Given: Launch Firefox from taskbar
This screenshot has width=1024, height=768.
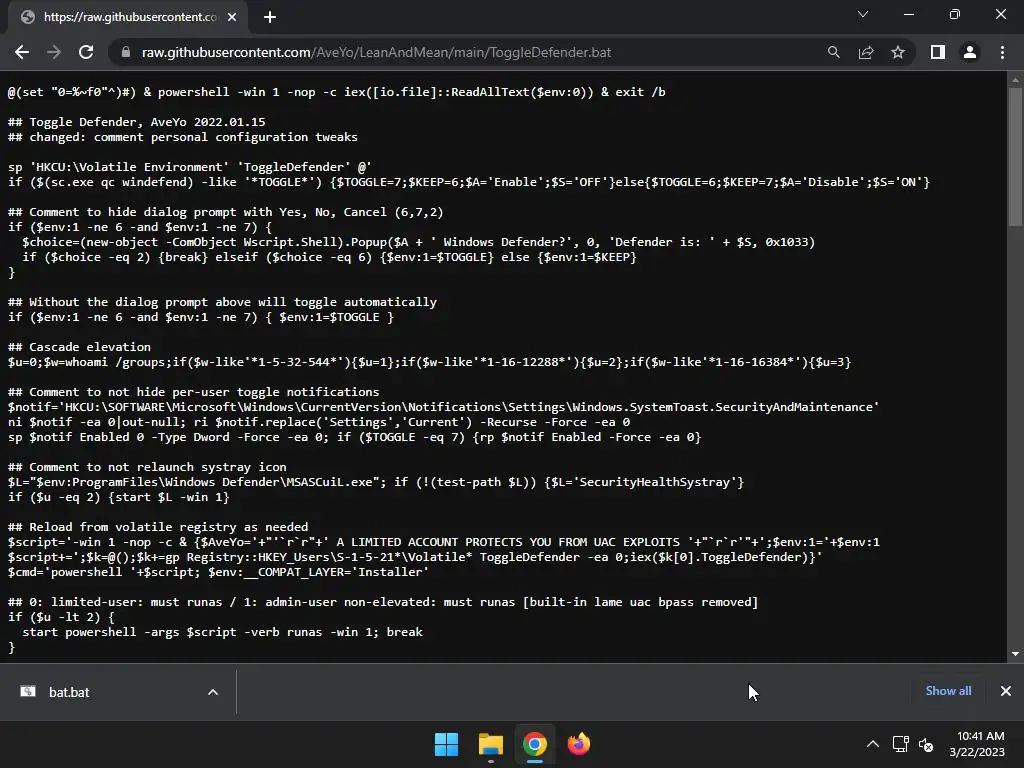Looking at the screenshot, I should (x=579, y=744).
